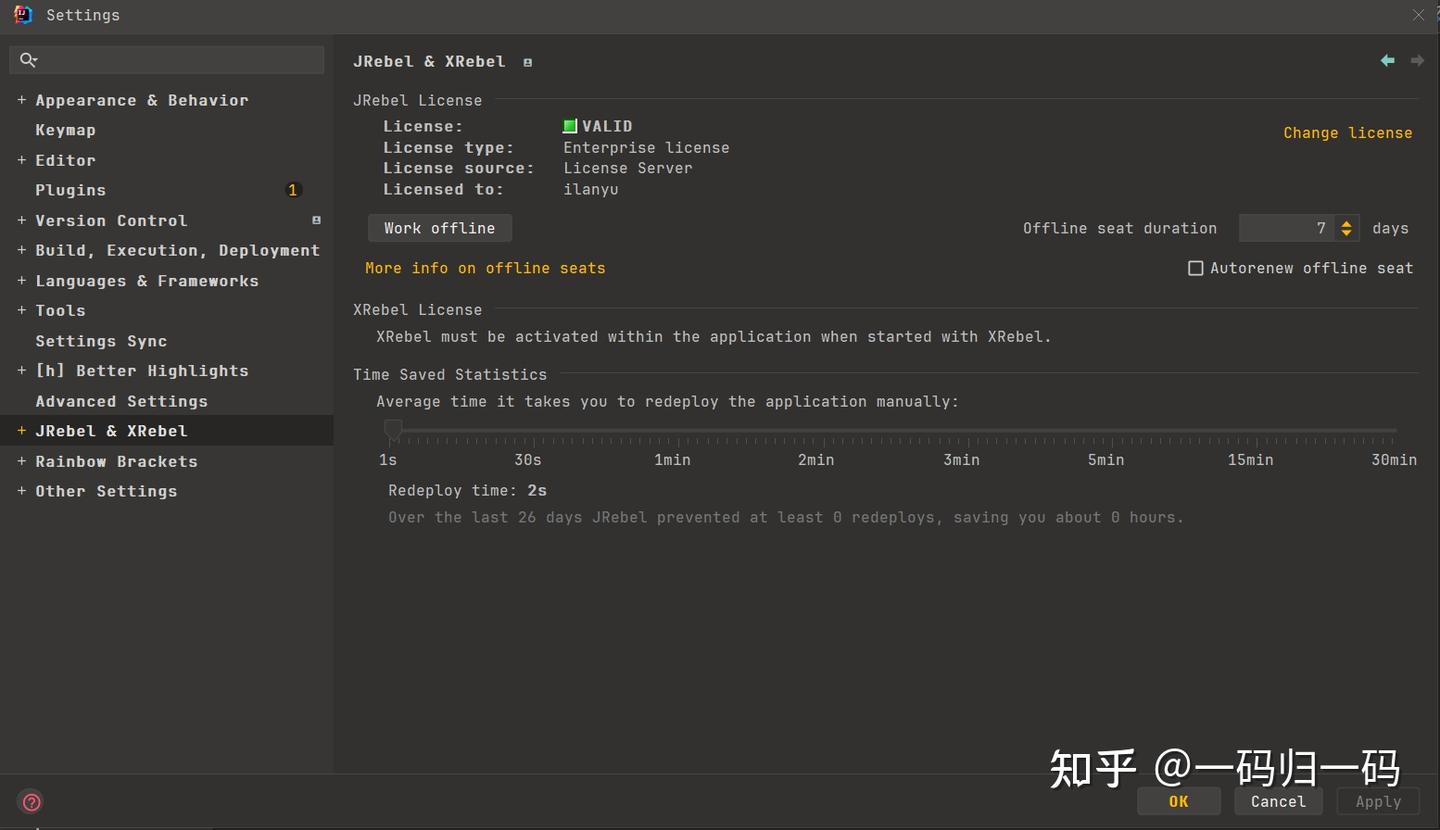Select Advanced Settings in sidebar

click(x=121, y=401)
